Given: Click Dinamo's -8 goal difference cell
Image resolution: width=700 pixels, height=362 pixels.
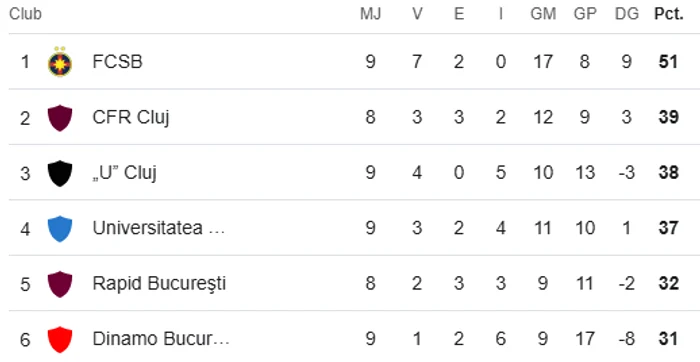Looking at the screenshot, I should [627, 339].
